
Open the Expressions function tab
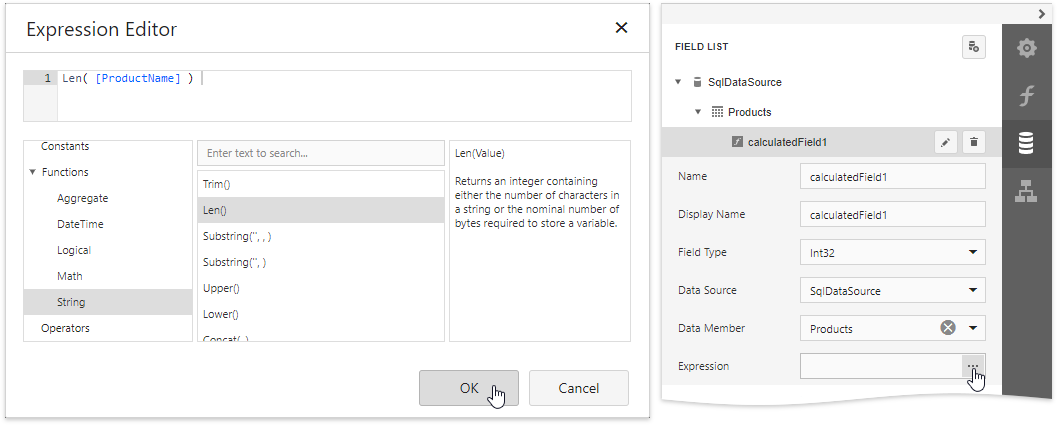[x=1026, y=96]
